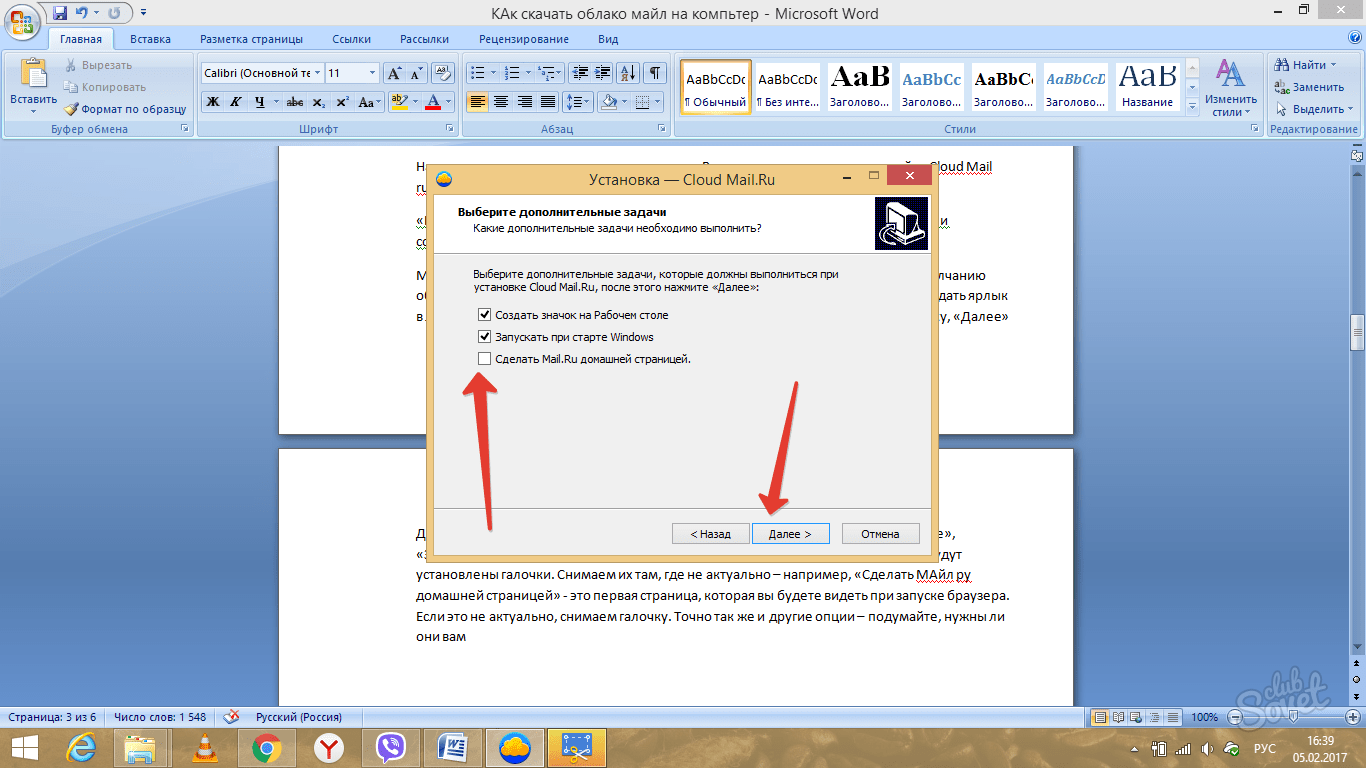
Task: Apply italic formatting with the К button
Action: (x=236, y=102)
